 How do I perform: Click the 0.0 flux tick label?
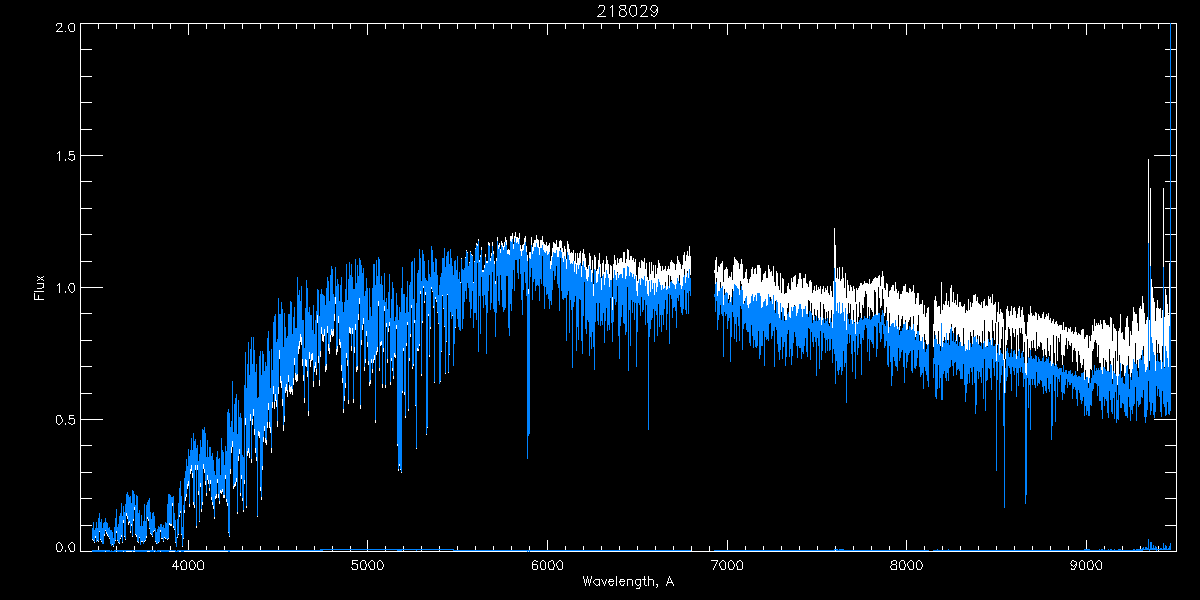[x=66, y=548]
